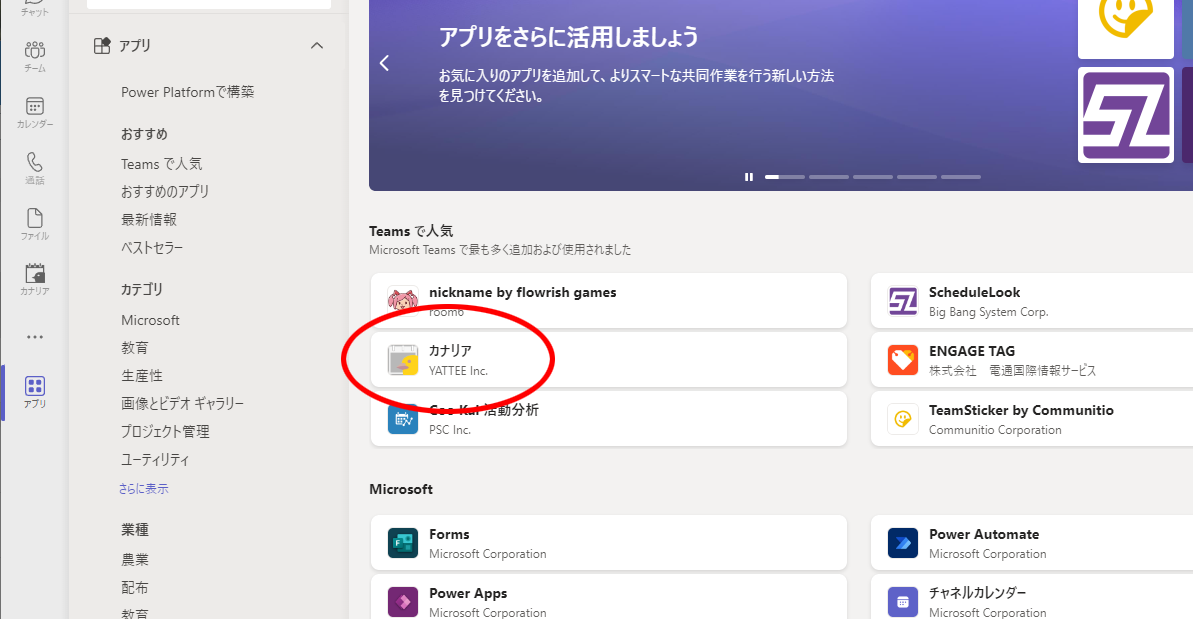Open TeamSticker by Communitio card
1193x619 pixels.
point(1032,418)
